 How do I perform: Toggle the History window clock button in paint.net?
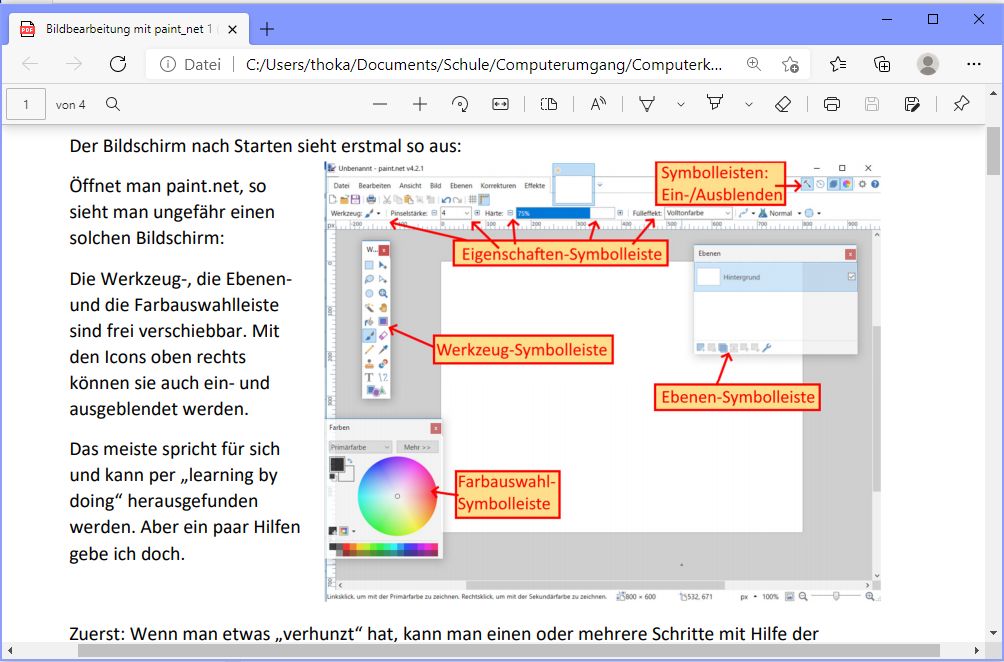tap(820, 184)
